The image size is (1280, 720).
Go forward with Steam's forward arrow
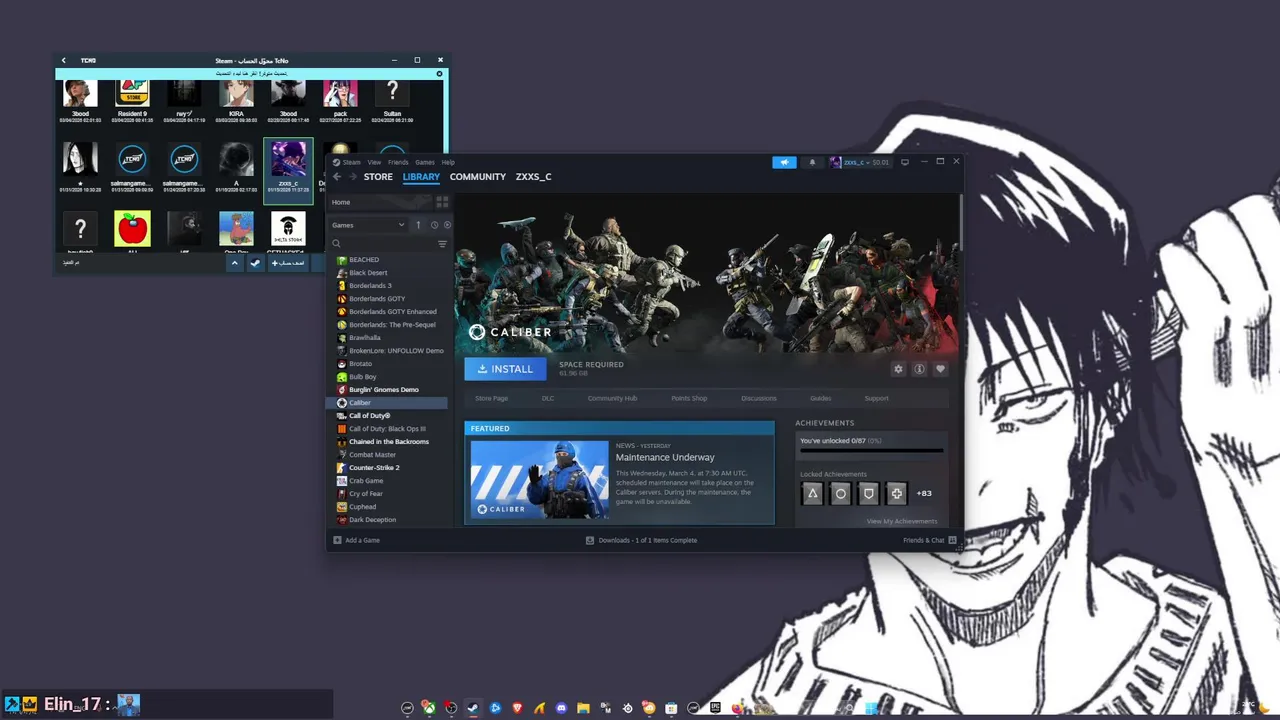click(x=352, y=177)
